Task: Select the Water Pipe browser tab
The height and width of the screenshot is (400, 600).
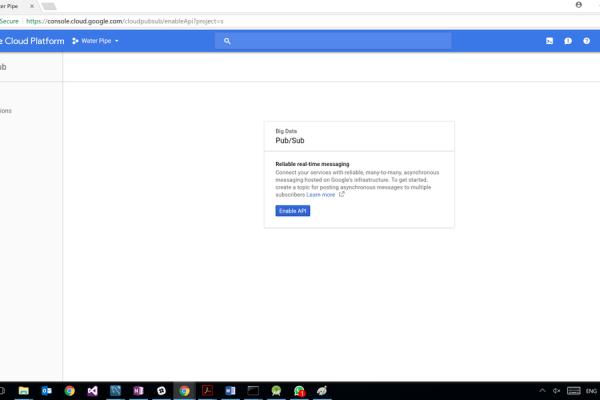Action: pyautogui.click(x=13, y=6)
